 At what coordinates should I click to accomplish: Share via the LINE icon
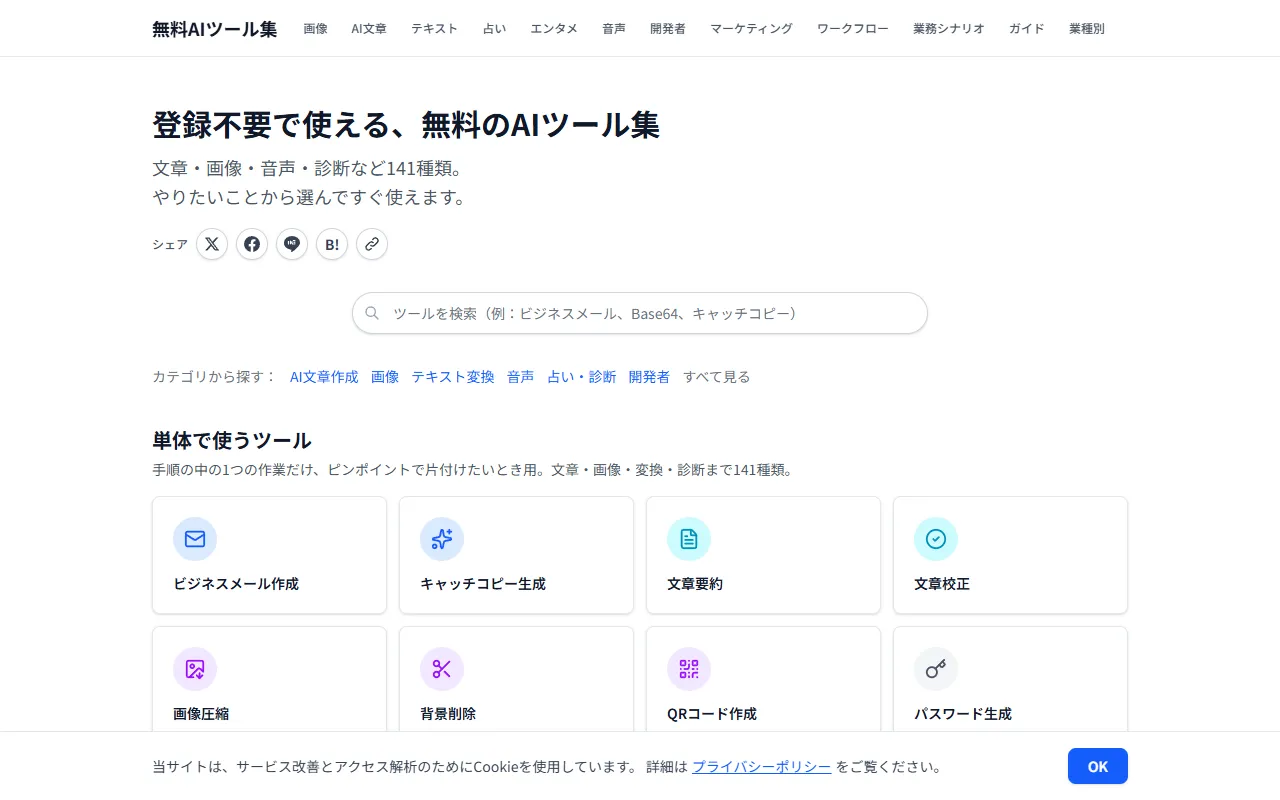click(x=292, y=244)
